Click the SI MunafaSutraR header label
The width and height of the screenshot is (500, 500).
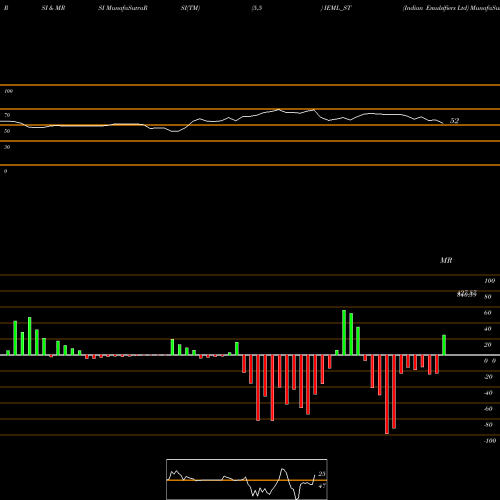[123, 8]
